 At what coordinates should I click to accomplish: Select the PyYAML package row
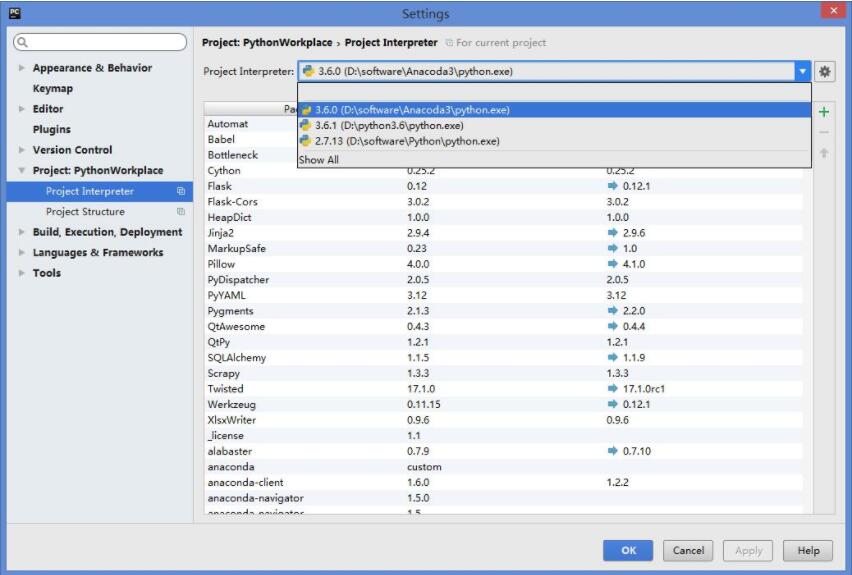[x=503, y=295]
